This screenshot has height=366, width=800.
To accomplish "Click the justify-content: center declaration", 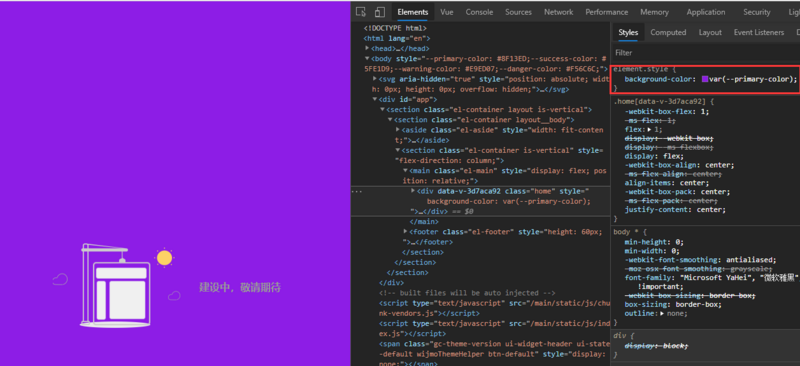I will point(676,209).
